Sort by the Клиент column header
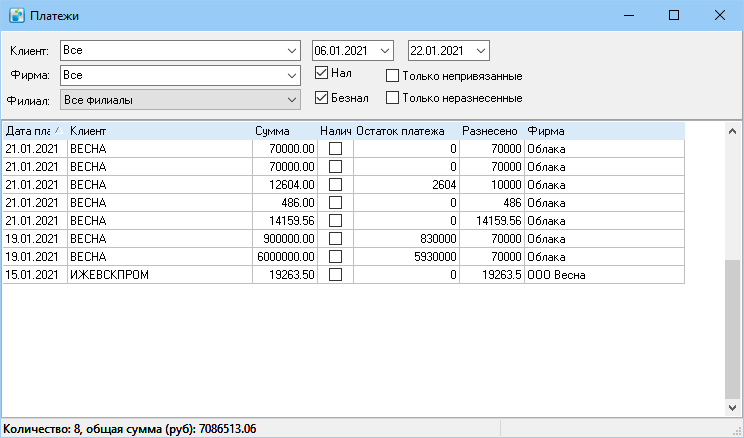Image resolution: width=744 pixels, height=438 pixels. 160,131
